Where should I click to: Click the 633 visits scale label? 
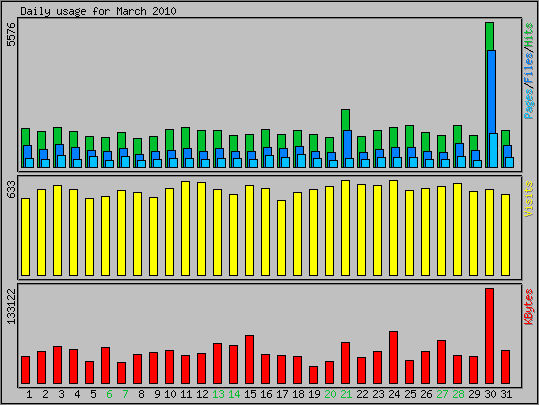point(11,189)
